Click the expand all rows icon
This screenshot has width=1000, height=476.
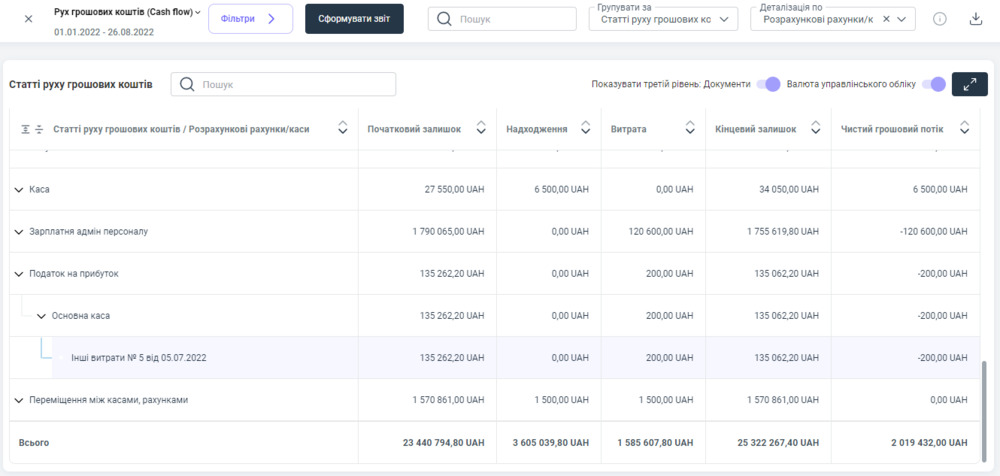coord(25,129)
